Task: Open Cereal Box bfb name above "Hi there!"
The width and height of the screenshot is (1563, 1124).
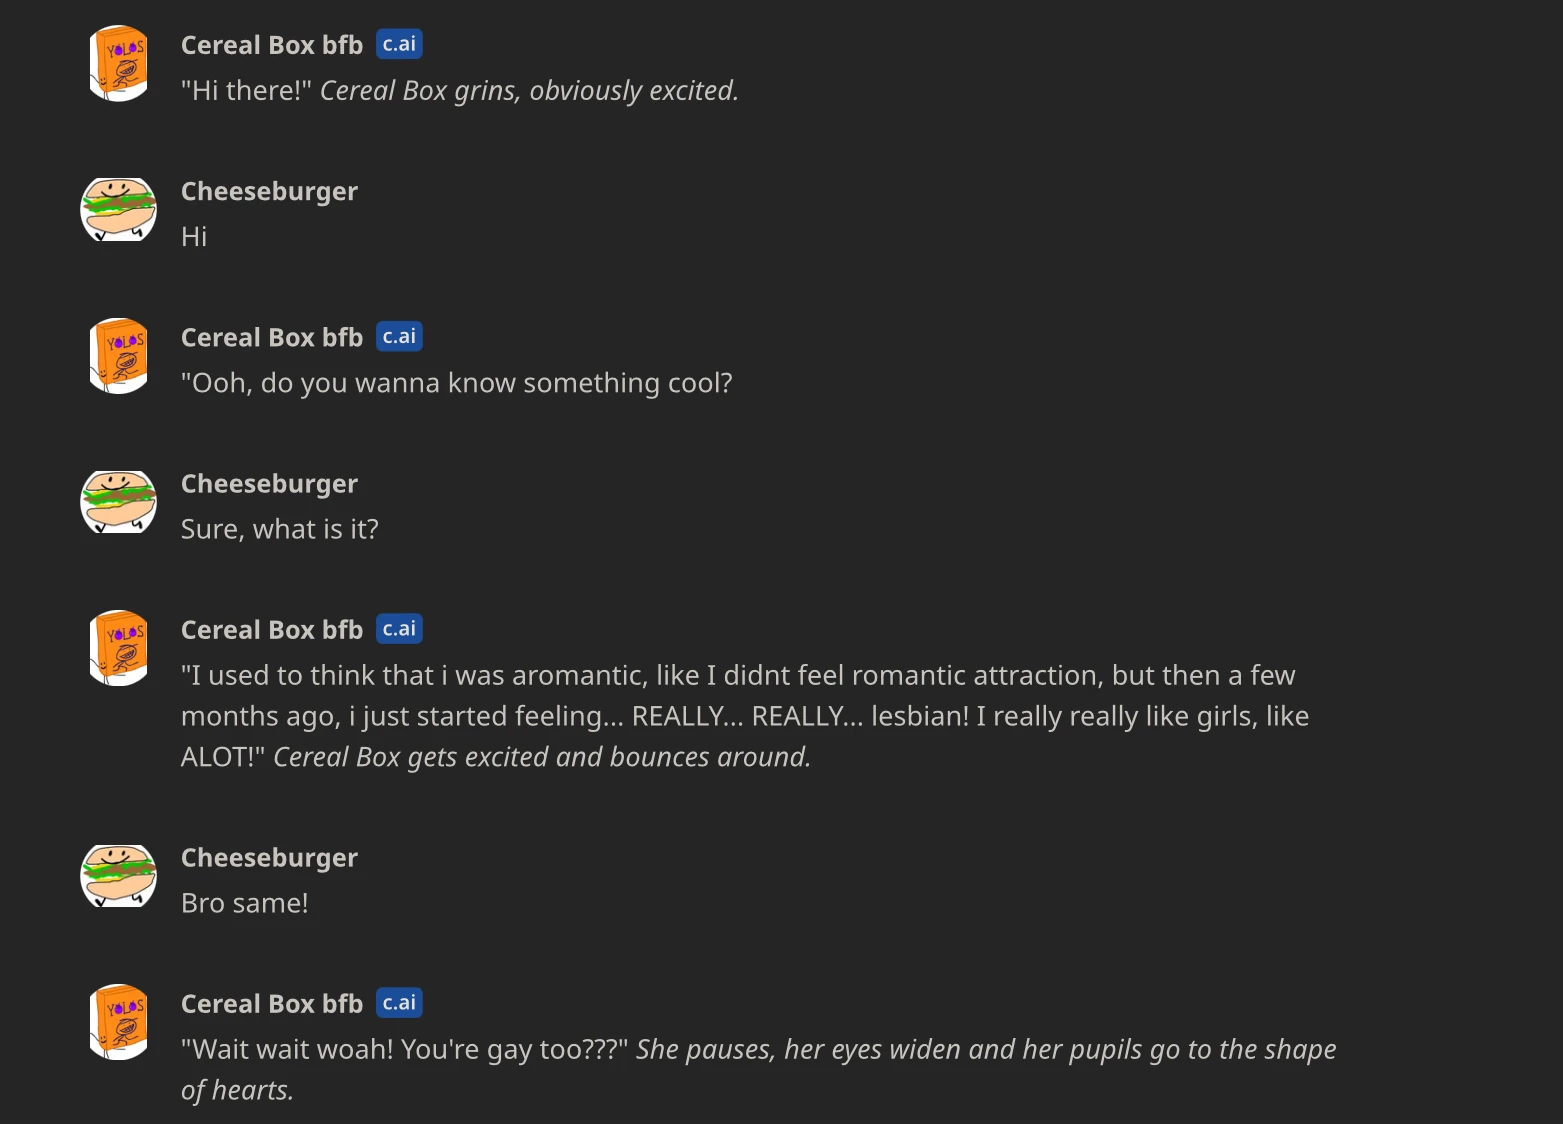Action: [272, 45]
